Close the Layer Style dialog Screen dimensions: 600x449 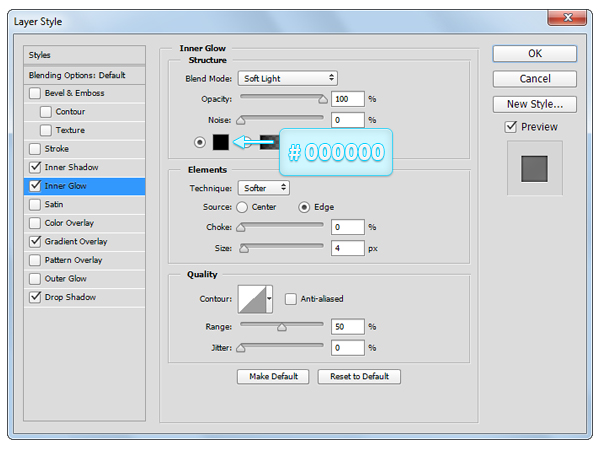pyautogui.click(x=566, y=18)
